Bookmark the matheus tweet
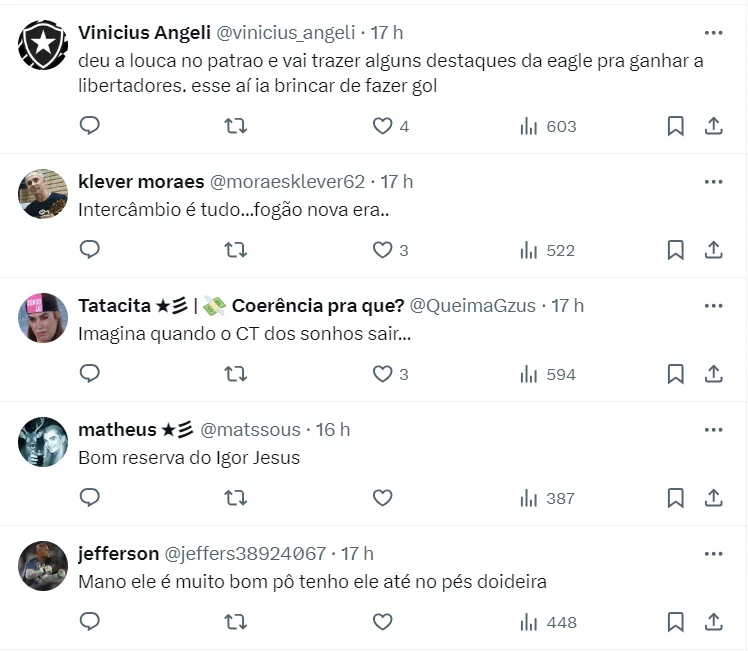Screen dimensions: 748x651 pos(675,498)
